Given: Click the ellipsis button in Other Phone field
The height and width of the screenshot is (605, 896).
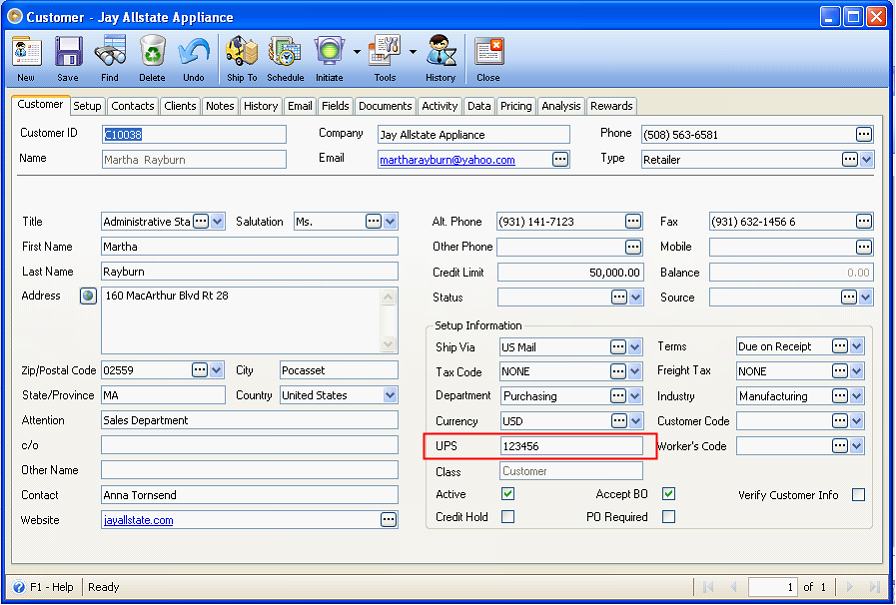Looking at the screenshot, I should pyautogui.click(x=633, y=247).
